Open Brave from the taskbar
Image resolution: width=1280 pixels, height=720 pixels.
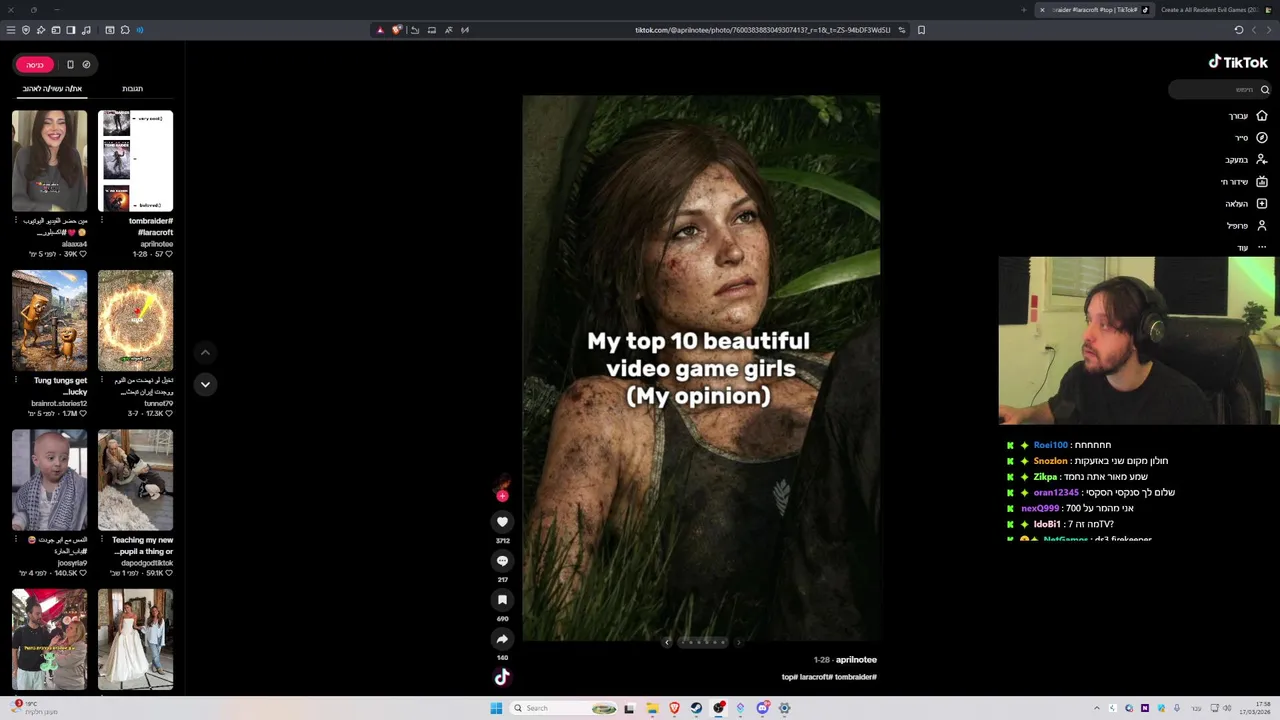pyautogui.click(x=674, y=708)
